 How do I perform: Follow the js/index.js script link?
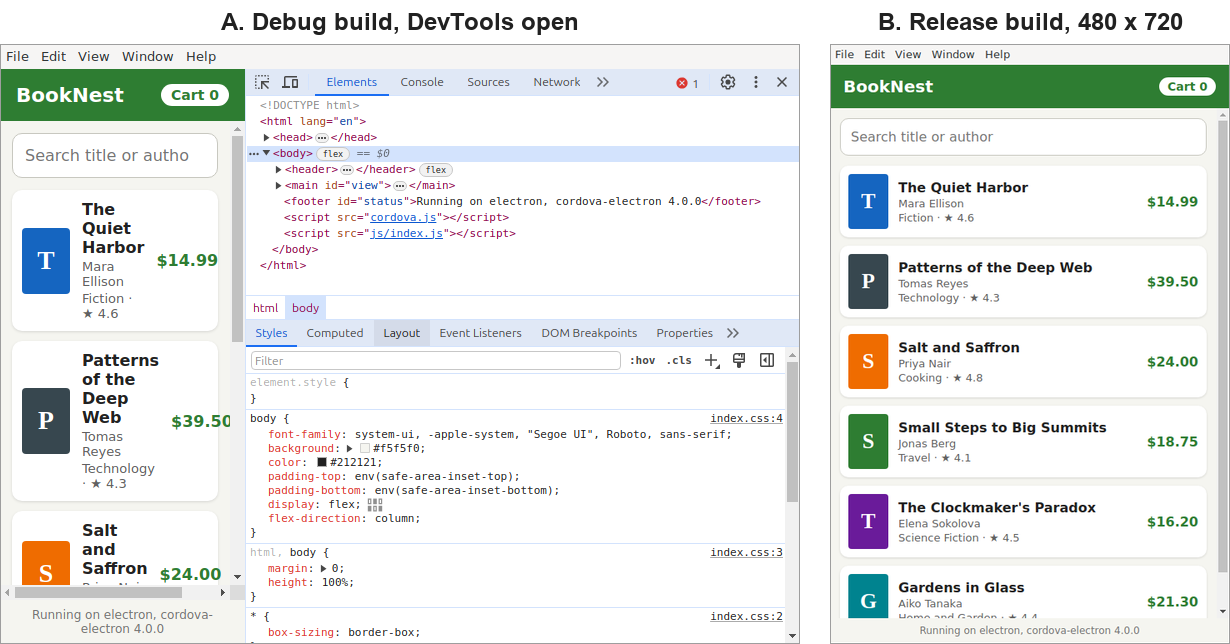tap(406, 233)
